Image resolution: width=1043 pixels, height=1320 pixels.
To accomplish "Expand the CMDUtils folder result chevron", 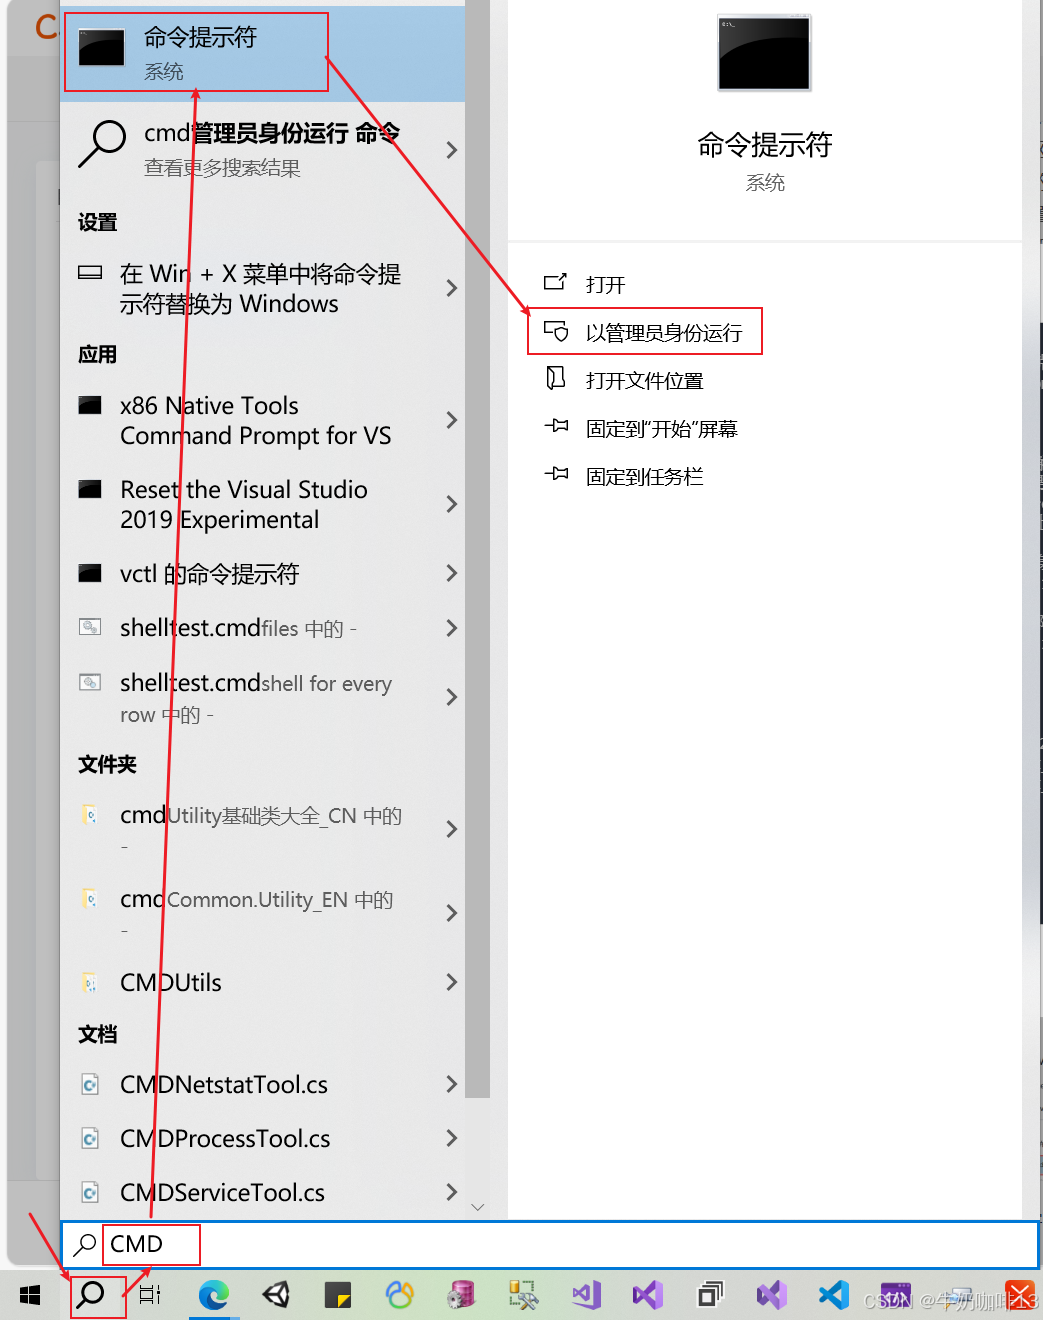I will [x=452, y=982].
